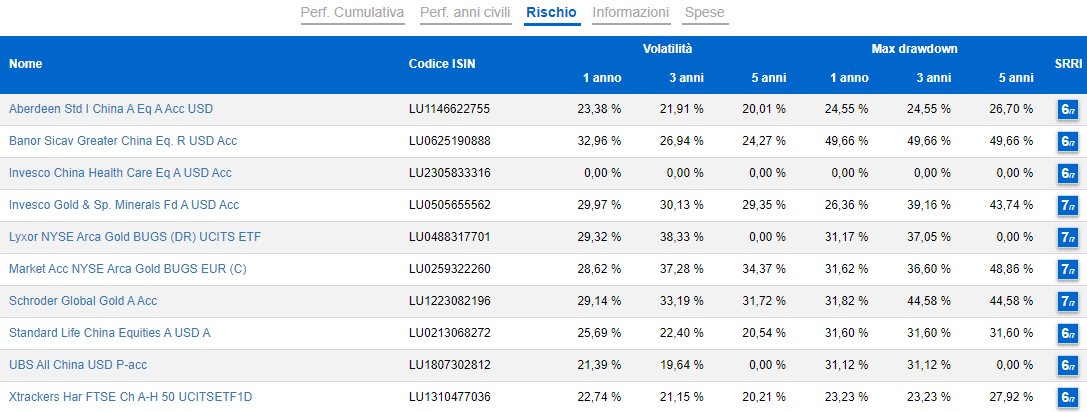Go to the Spese tab
The height and width of the screenshot is (412, 1087).
(x=704, y=12)
